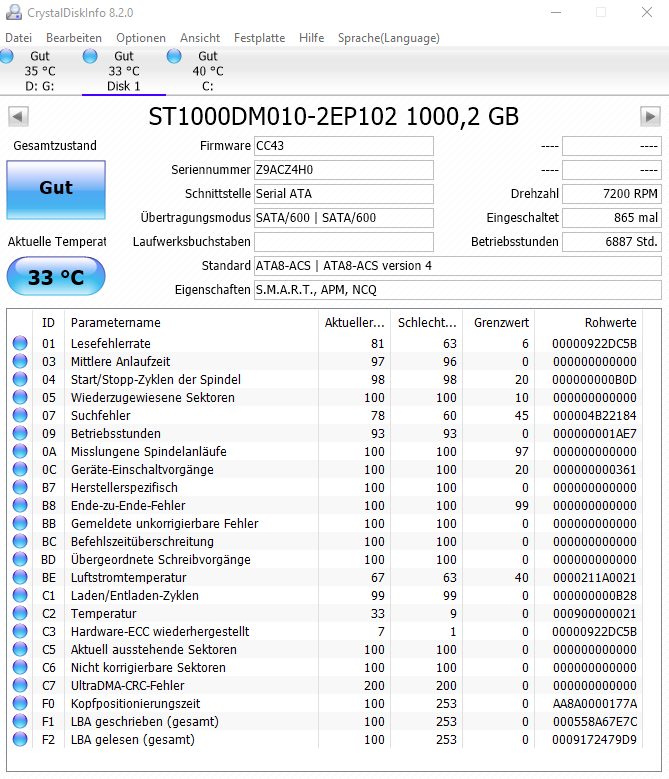Click the Rohwerte column header
Image resolution: width=669 pixels, height=779 pixels.
[589, 323]
